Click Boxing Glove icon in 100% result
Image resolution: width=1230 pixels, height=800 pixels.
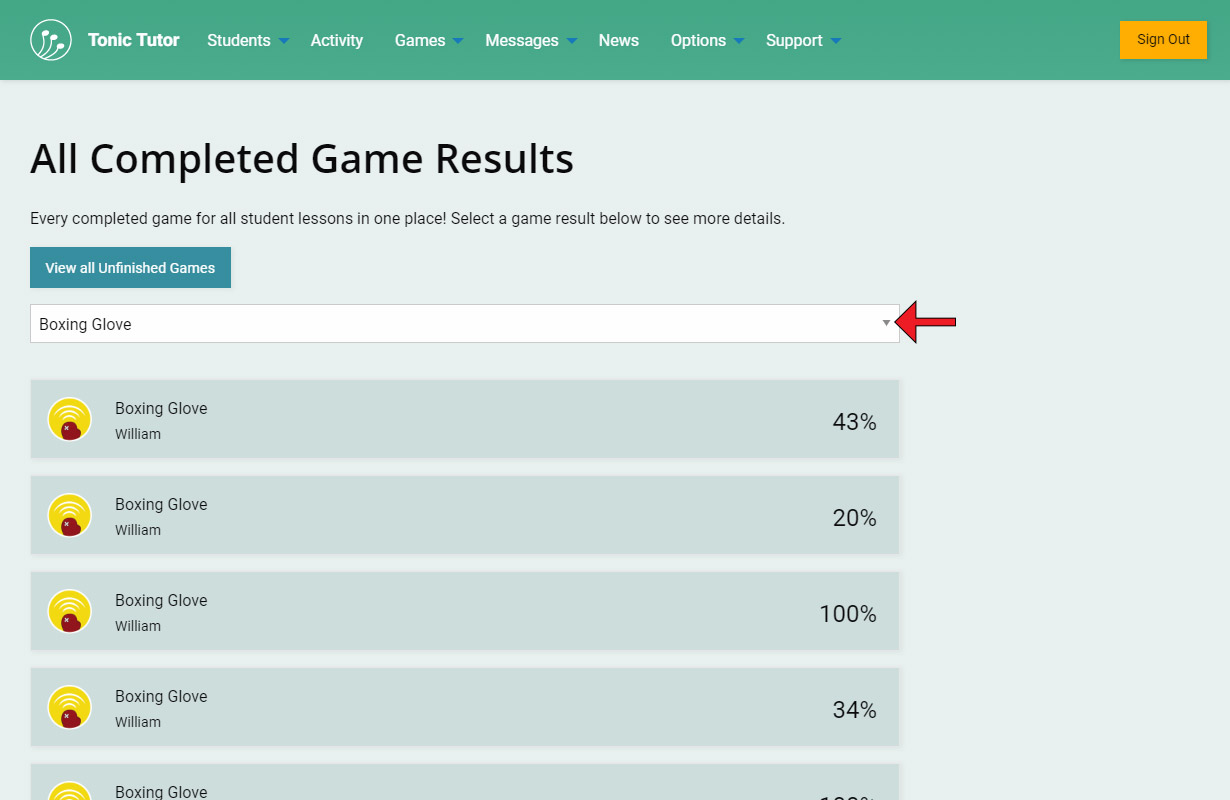click(70, 611)
